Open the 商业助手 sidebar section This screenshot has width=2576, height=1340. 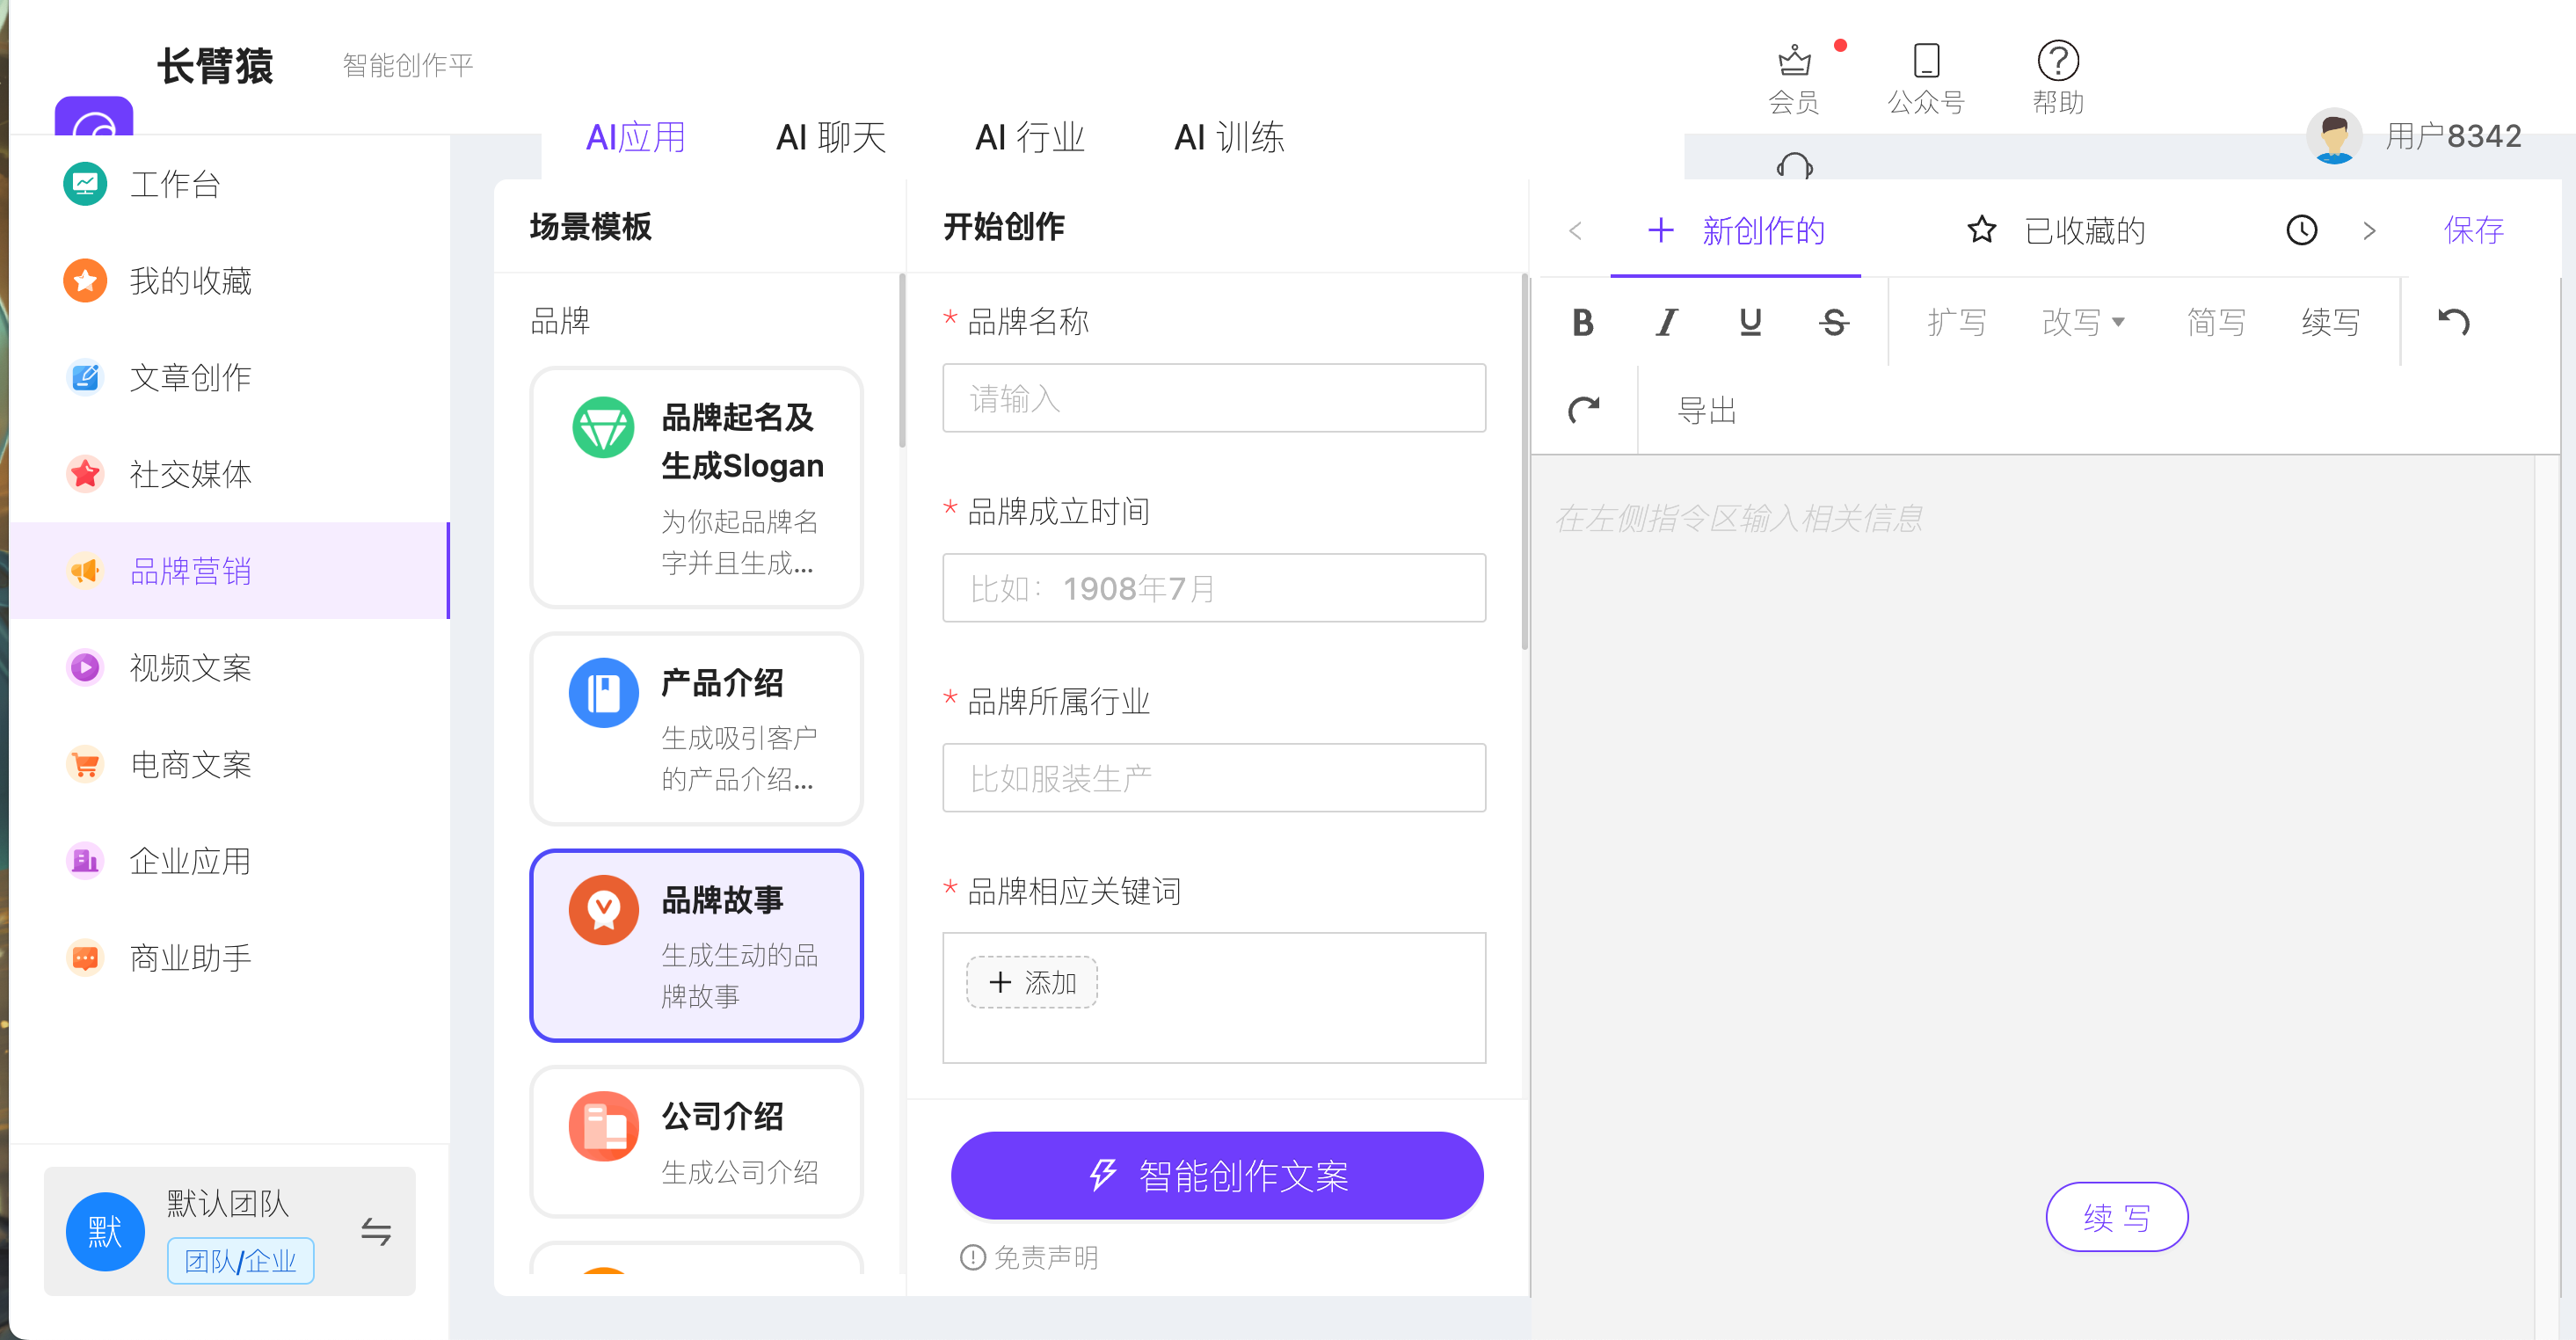190,957
